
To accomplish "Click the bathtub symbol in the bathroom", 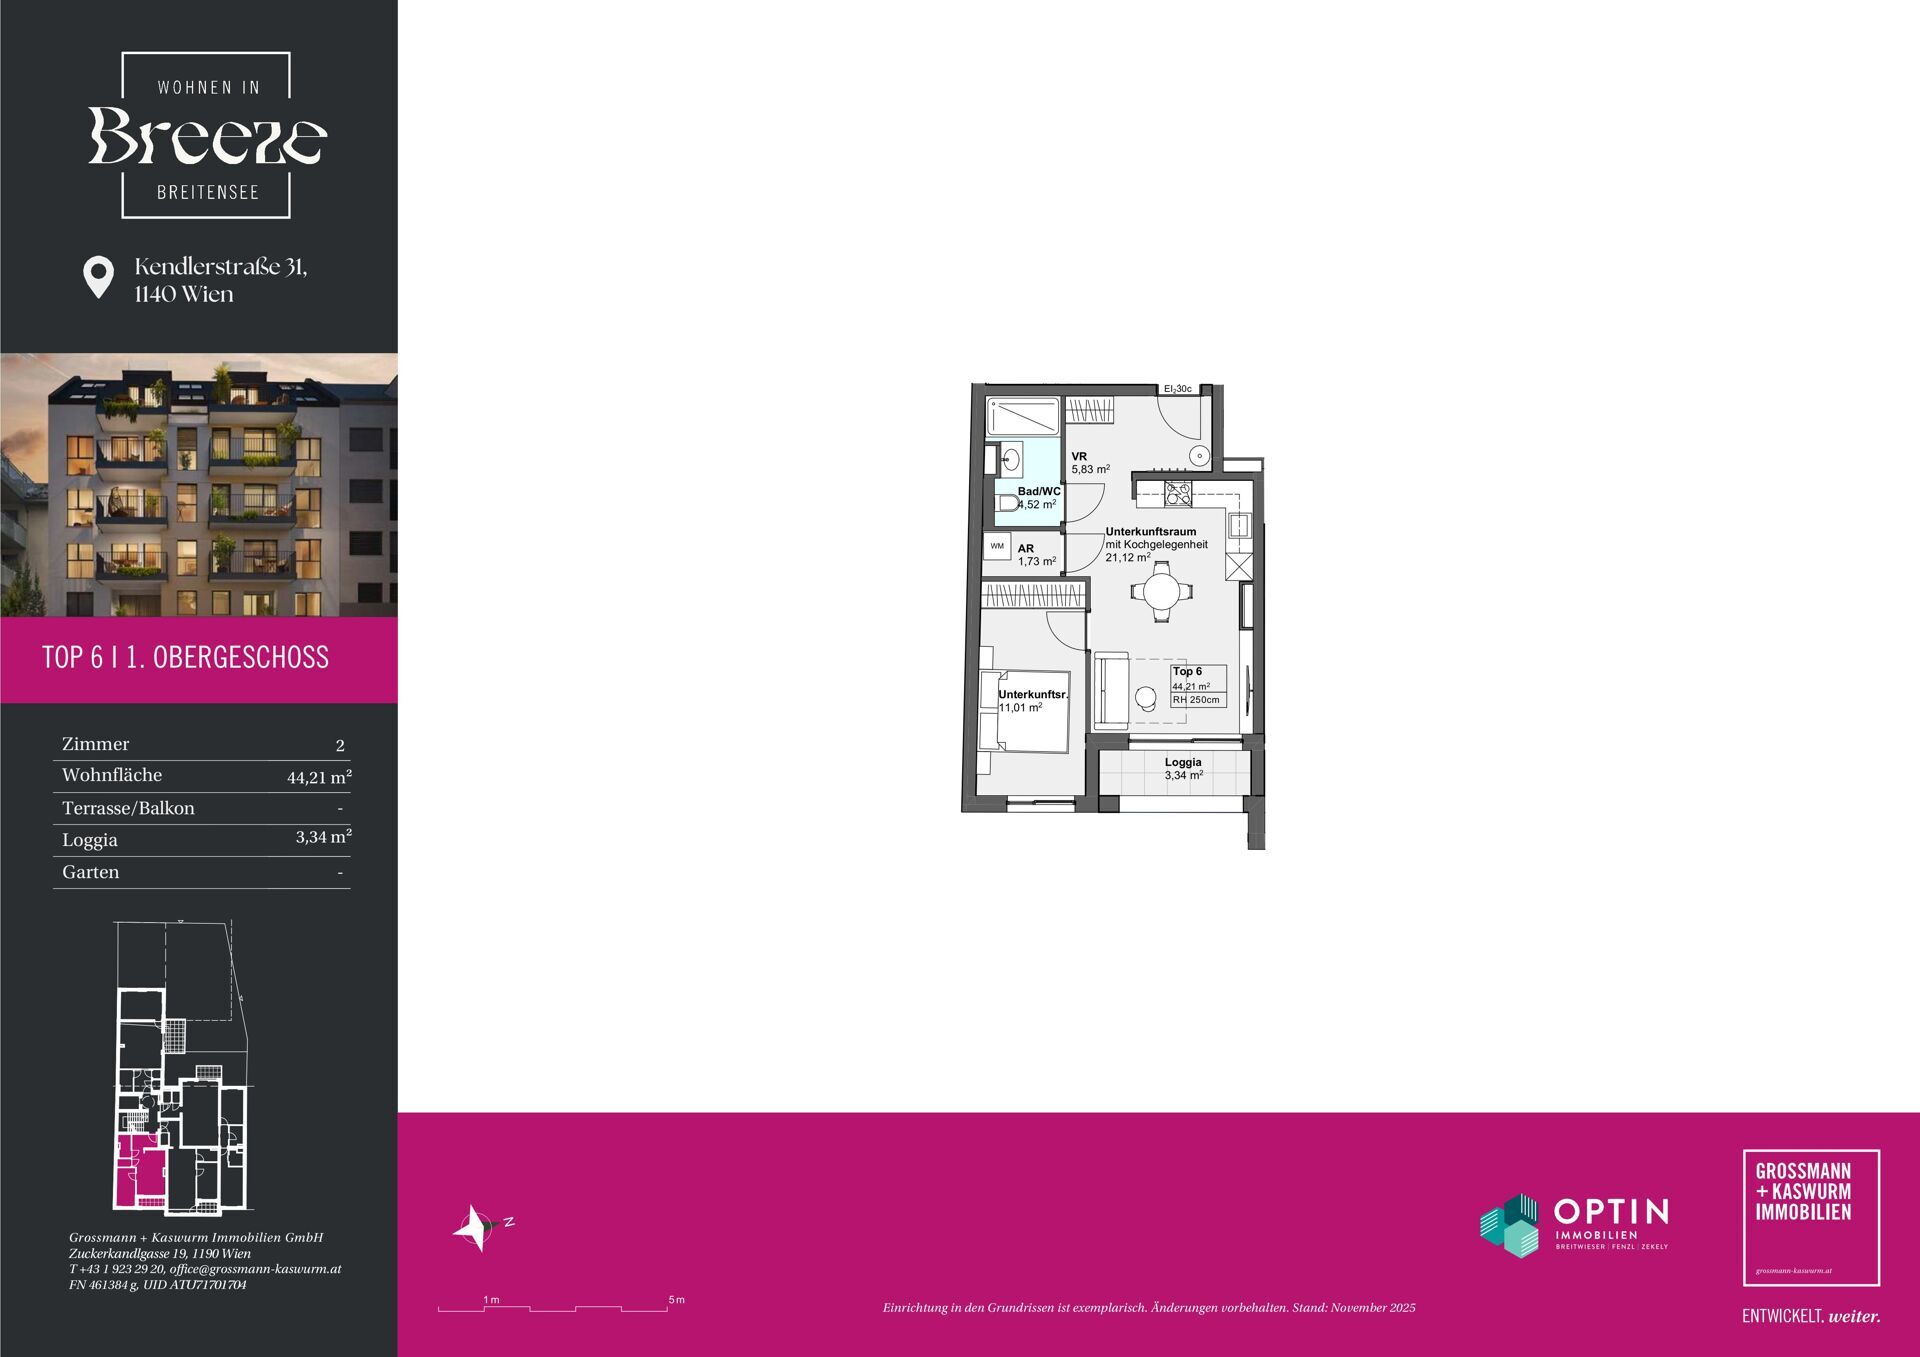I will [x=1022, y=417].
